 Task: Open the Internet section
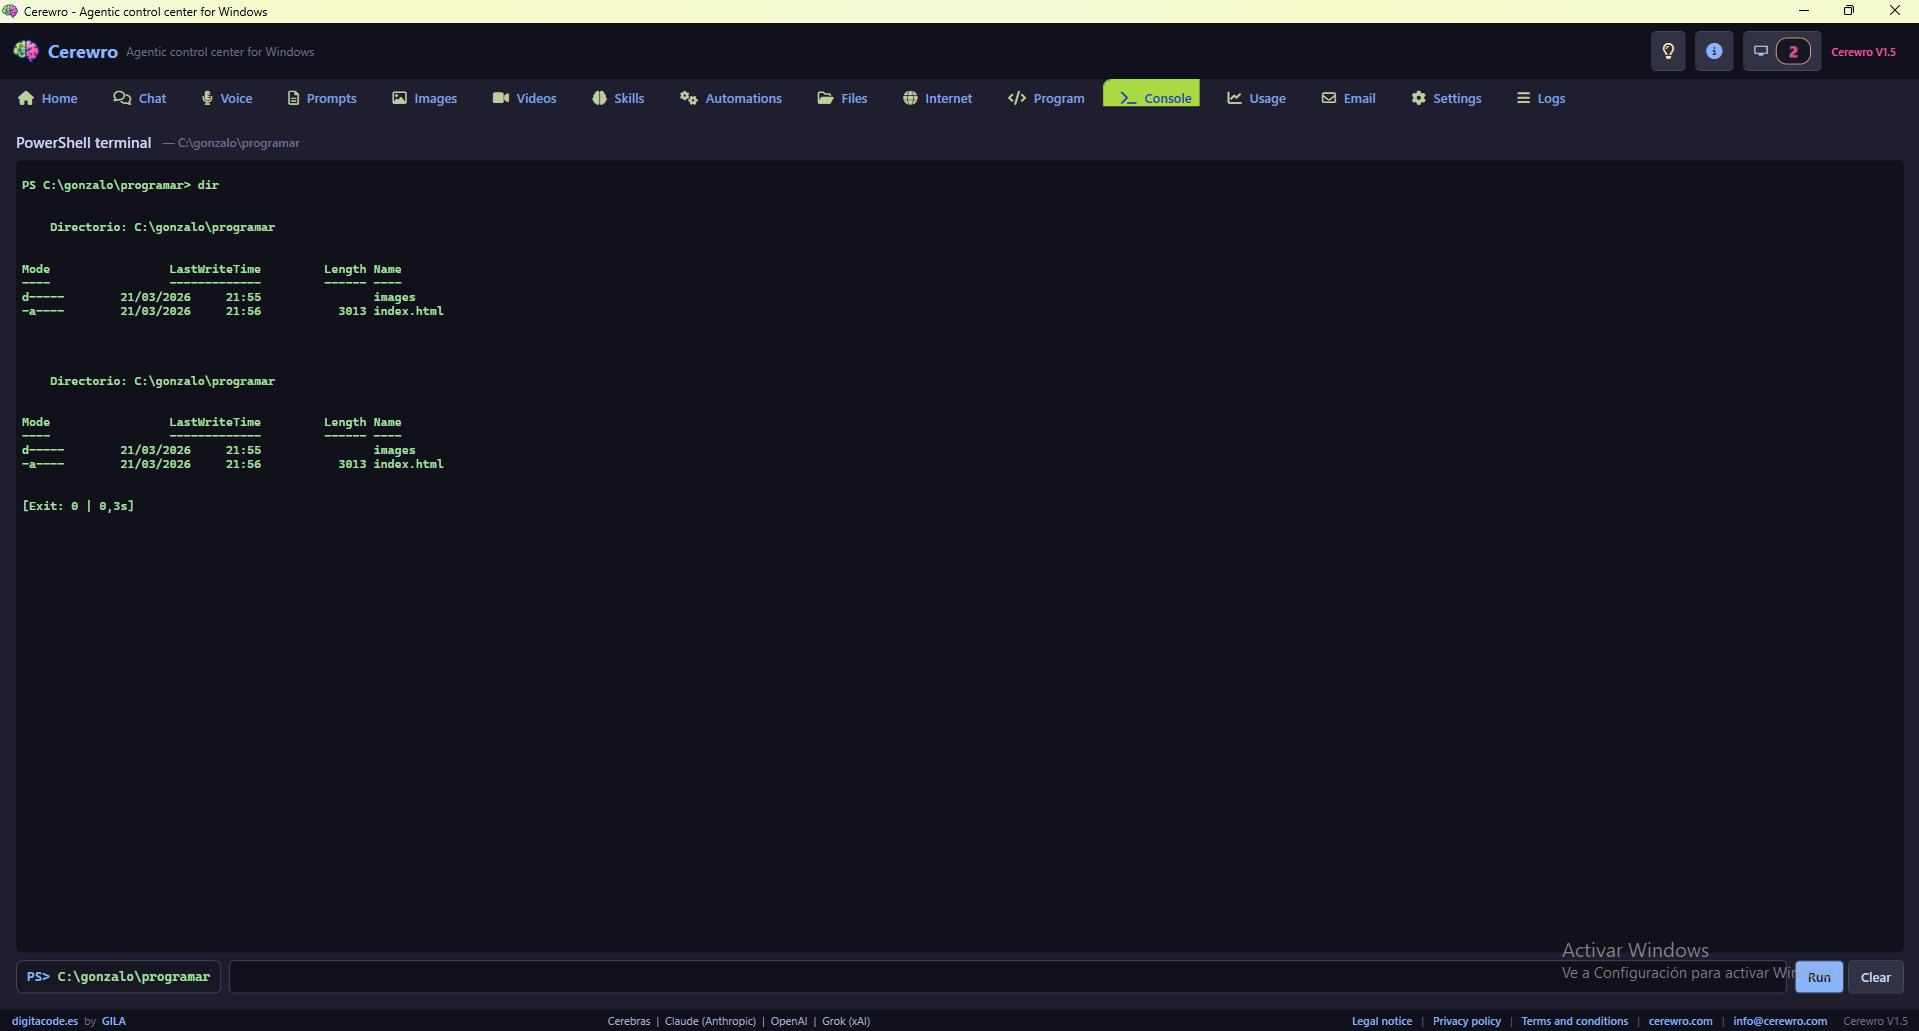click(936, 98)
